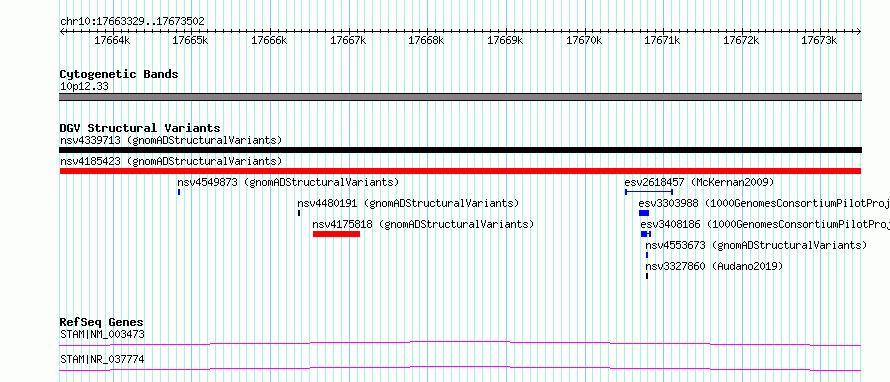
Task: Click the black nsv4339713 variant bar
Action: 460,150
